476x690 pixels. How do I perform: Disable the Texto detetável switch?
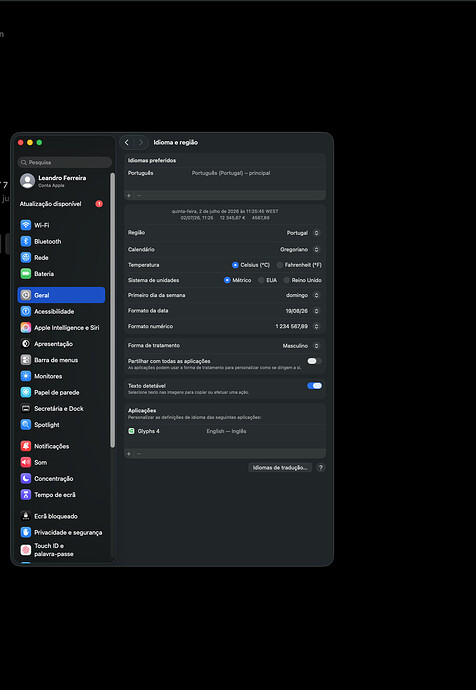(314, 386)
